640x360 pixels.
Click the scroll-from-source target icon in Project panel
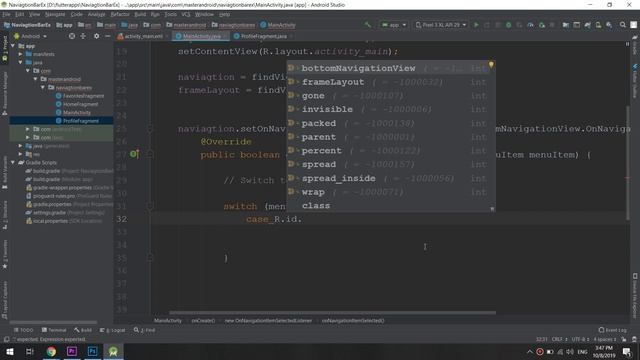coord(72,36)
